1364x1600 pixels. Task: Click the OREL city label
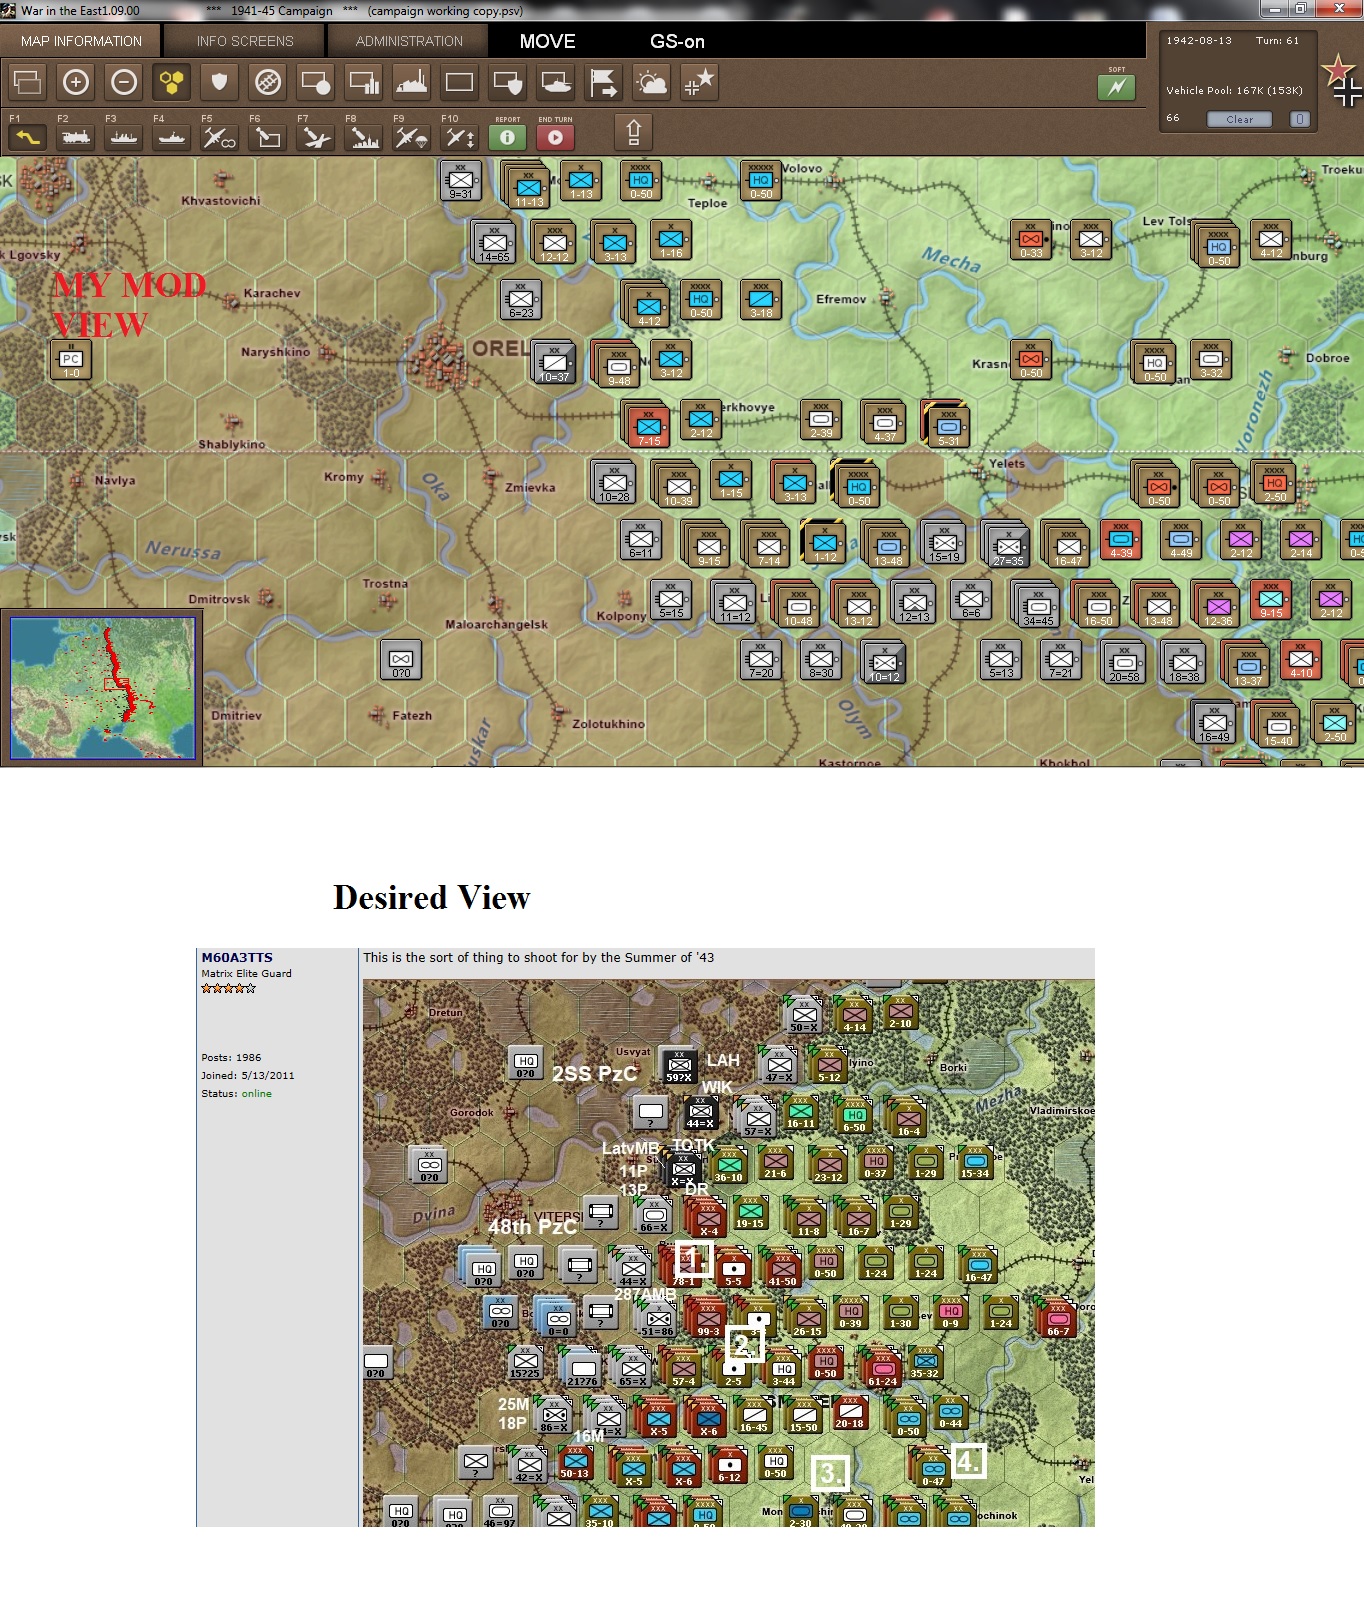pos(500,348)
